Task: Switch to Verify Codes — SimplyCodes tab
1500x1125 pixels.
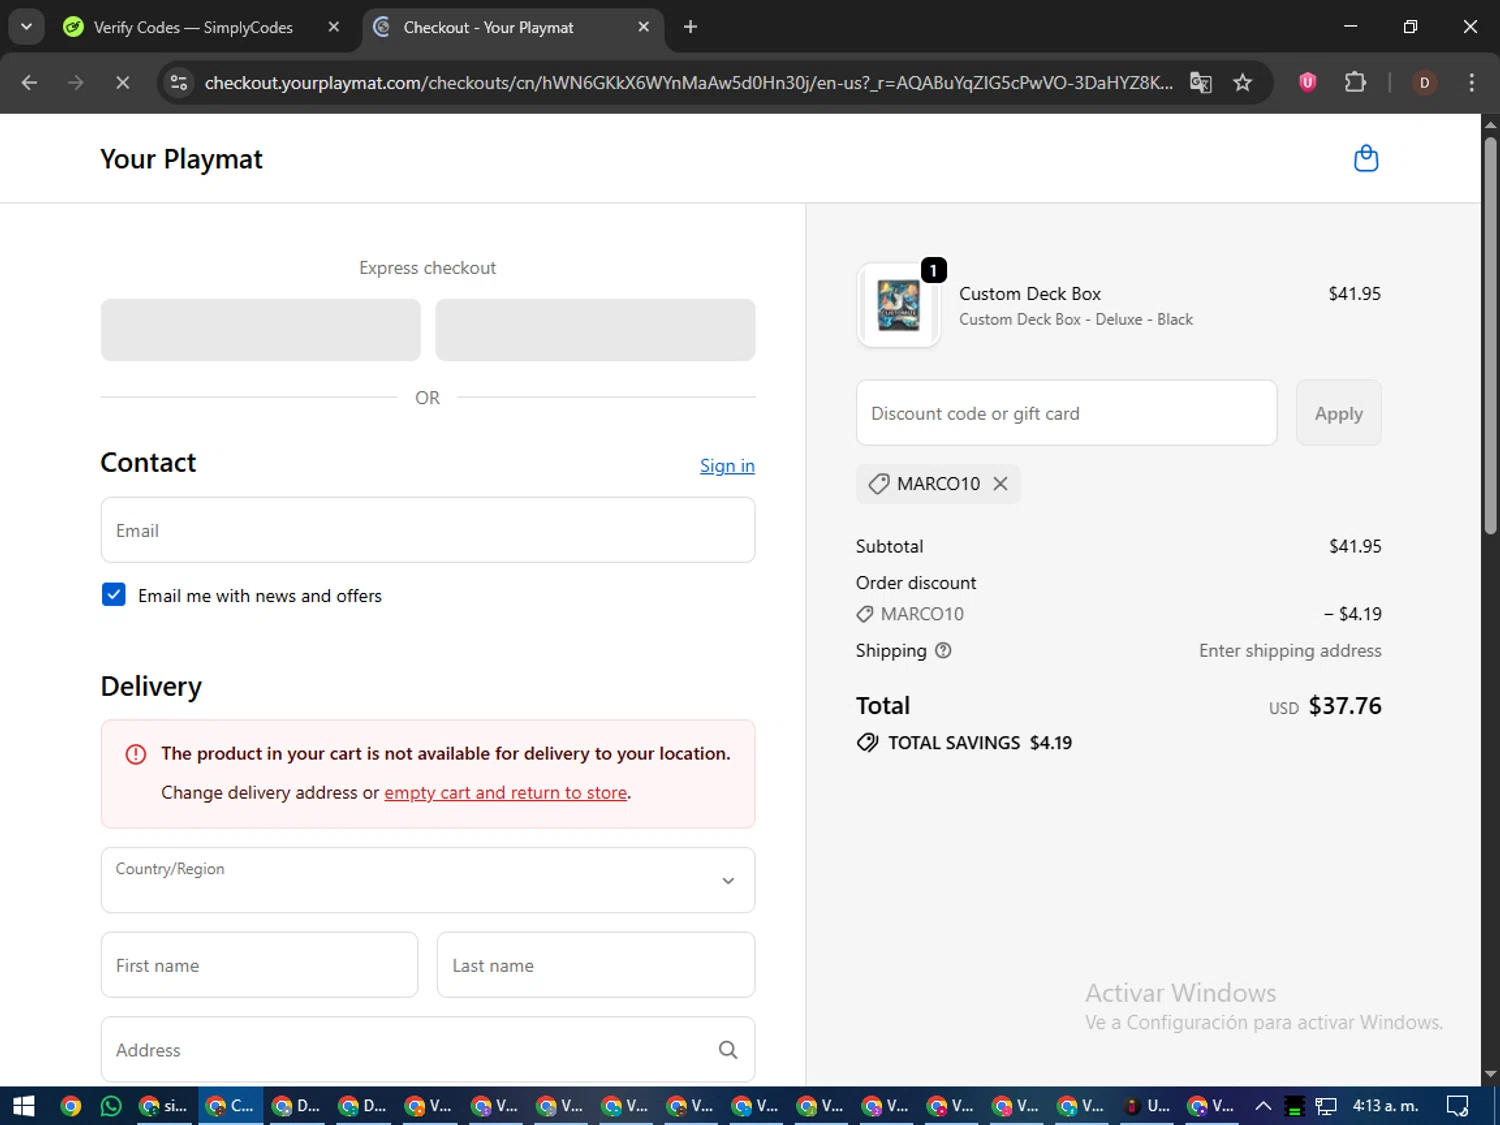Action: pyautogui.click(x=194, y=27)
